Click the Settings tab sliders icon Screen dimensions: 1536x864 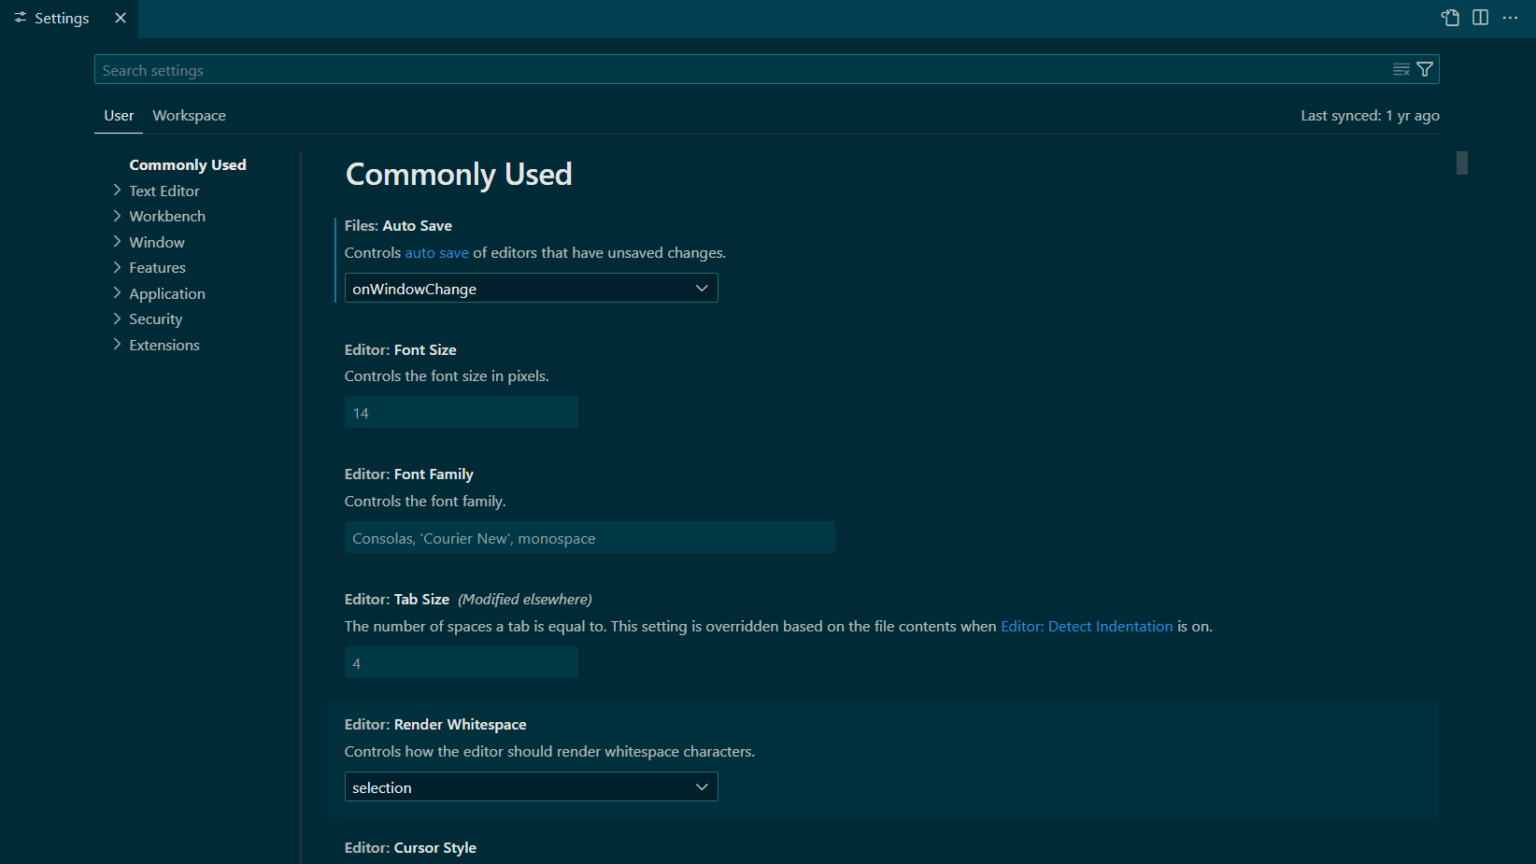coord(20,17)
